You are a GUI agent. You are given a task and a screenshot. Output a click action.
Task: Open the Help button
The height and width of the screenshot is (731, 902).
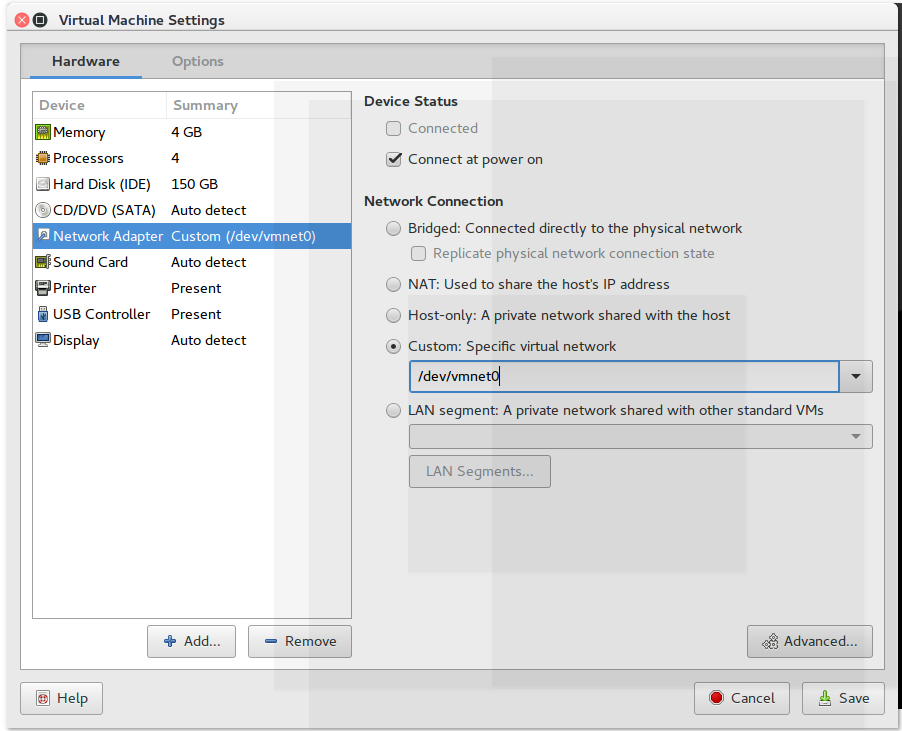point(62,698)
